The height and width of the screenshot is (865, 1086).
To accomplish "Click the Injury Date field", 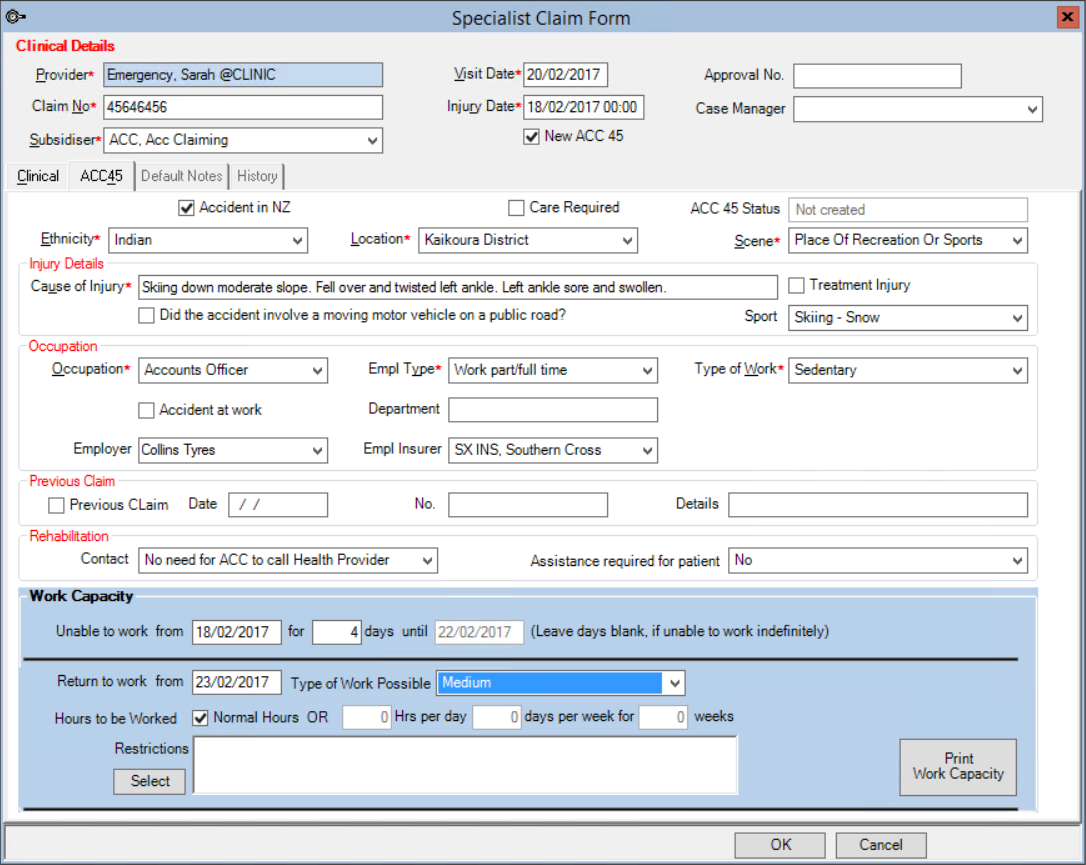I will pos(583,107).
